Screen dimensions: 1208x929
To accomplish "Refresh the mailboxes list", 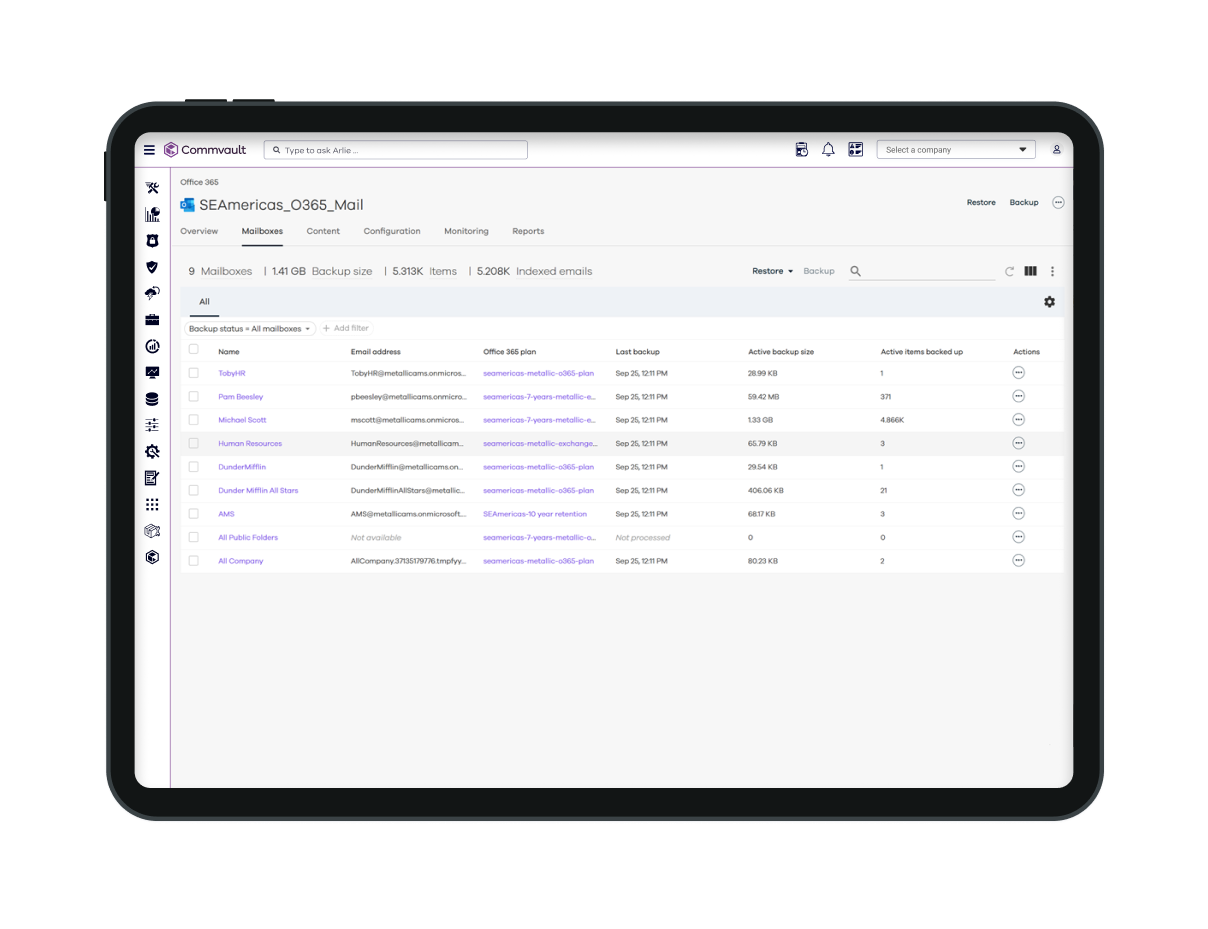I will (1009, 271).
